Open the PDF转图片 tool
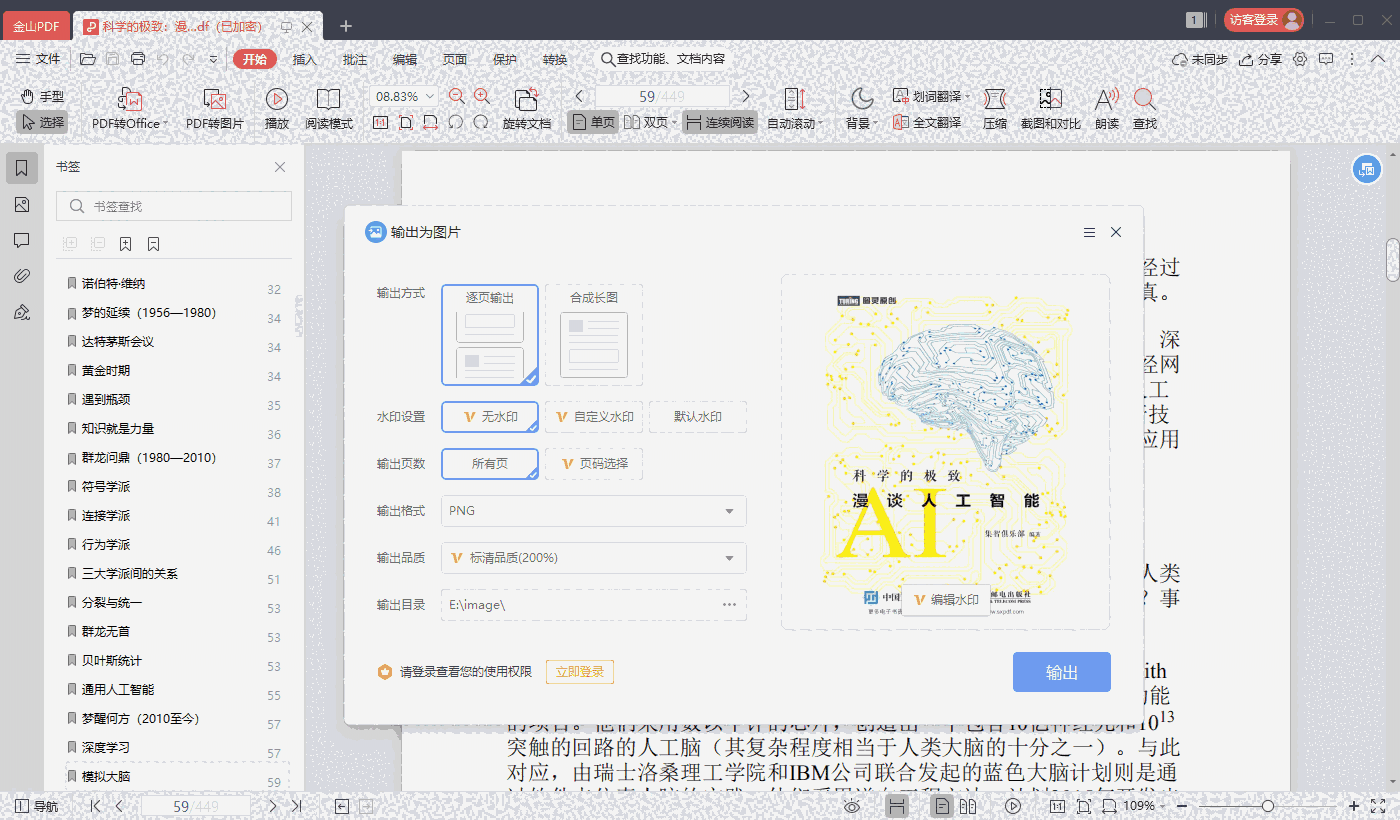The width and height of the screenshot is (1400, 820). [214, 100]
